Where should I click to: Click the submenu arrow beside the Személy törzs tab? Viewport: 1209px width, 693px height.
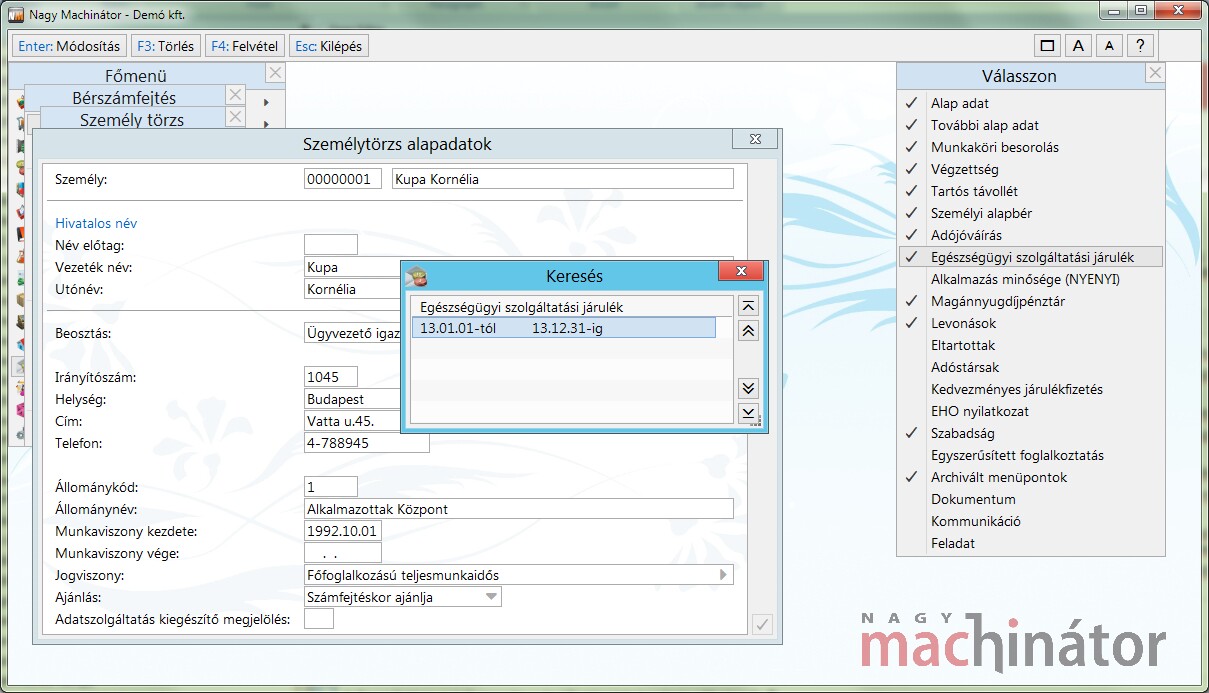[266, 124]
